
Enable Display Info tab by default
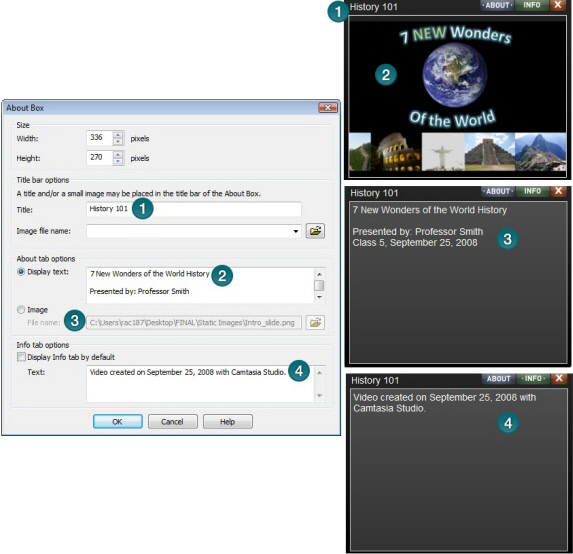[21, 357]
